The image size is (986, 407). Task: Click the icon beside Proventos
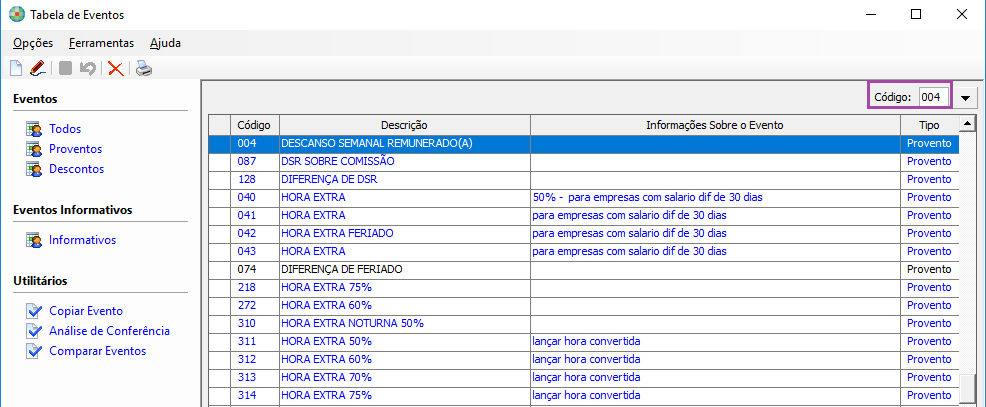[34, 149]
